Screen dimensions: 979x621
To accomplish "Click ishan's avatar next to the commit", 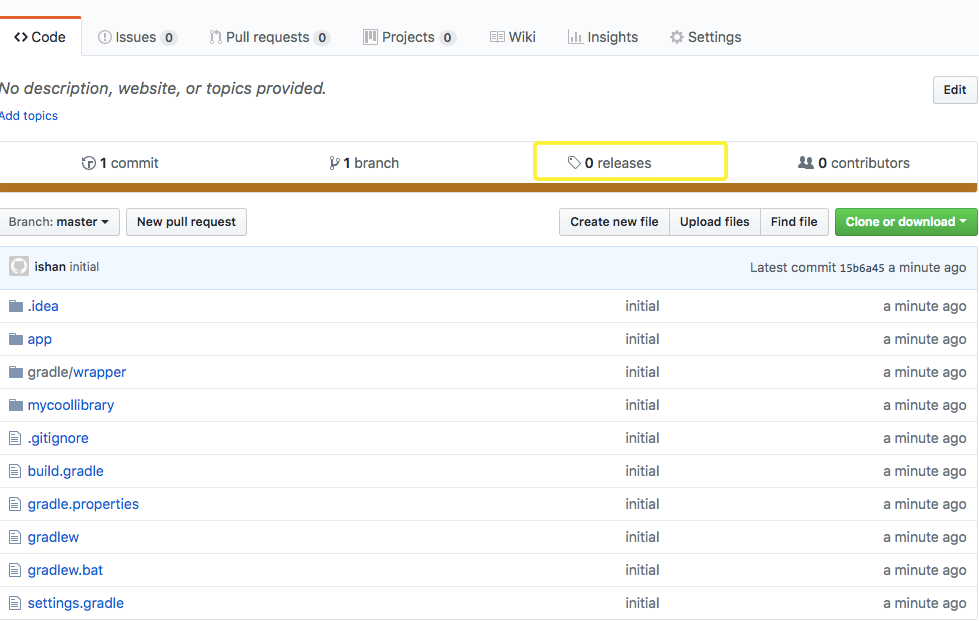I will coord(18,266).
